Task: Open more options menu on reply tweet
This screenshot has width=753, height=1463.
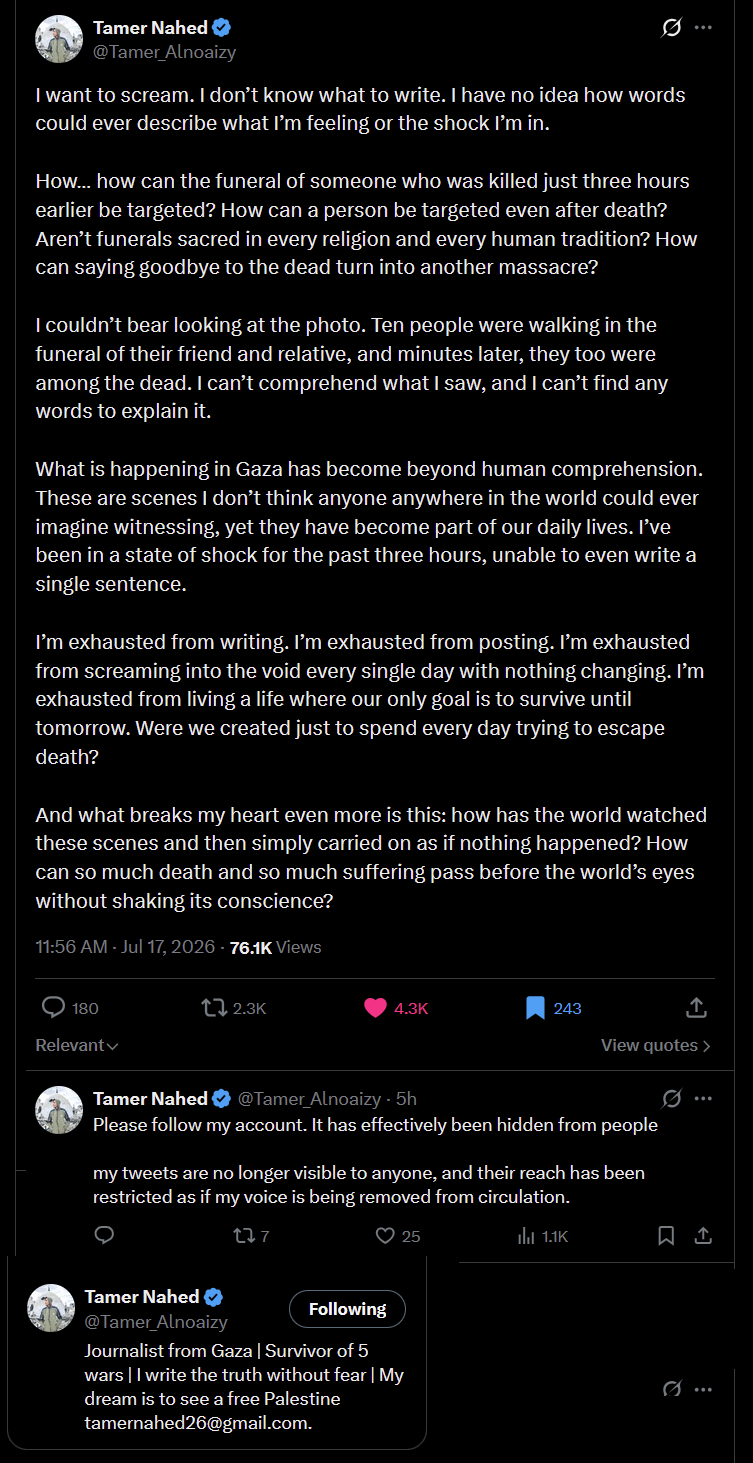Action: [x=703, y=1098]
